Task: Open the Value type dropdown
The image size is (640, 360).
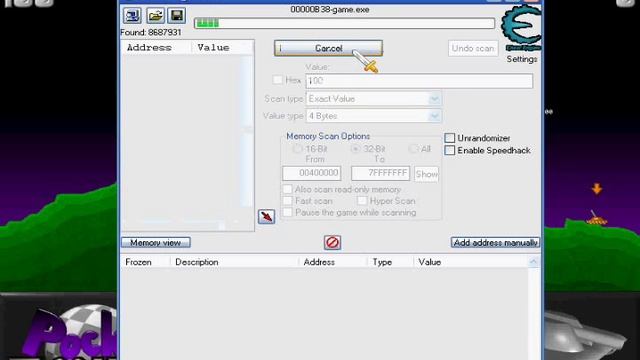Action: pyautogui.click(x=373, y=116)
